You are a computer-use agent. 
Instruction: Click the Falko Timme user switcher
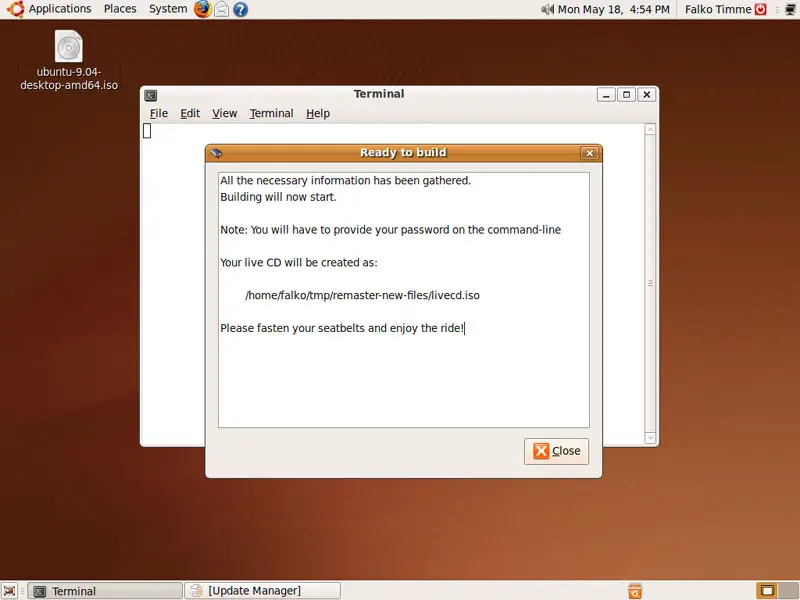click(x=717, y=9)
